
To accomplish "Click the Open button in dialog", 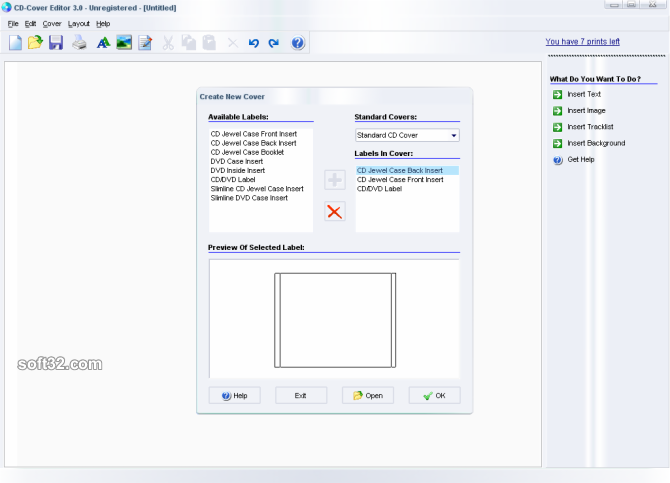I will 368,395.
